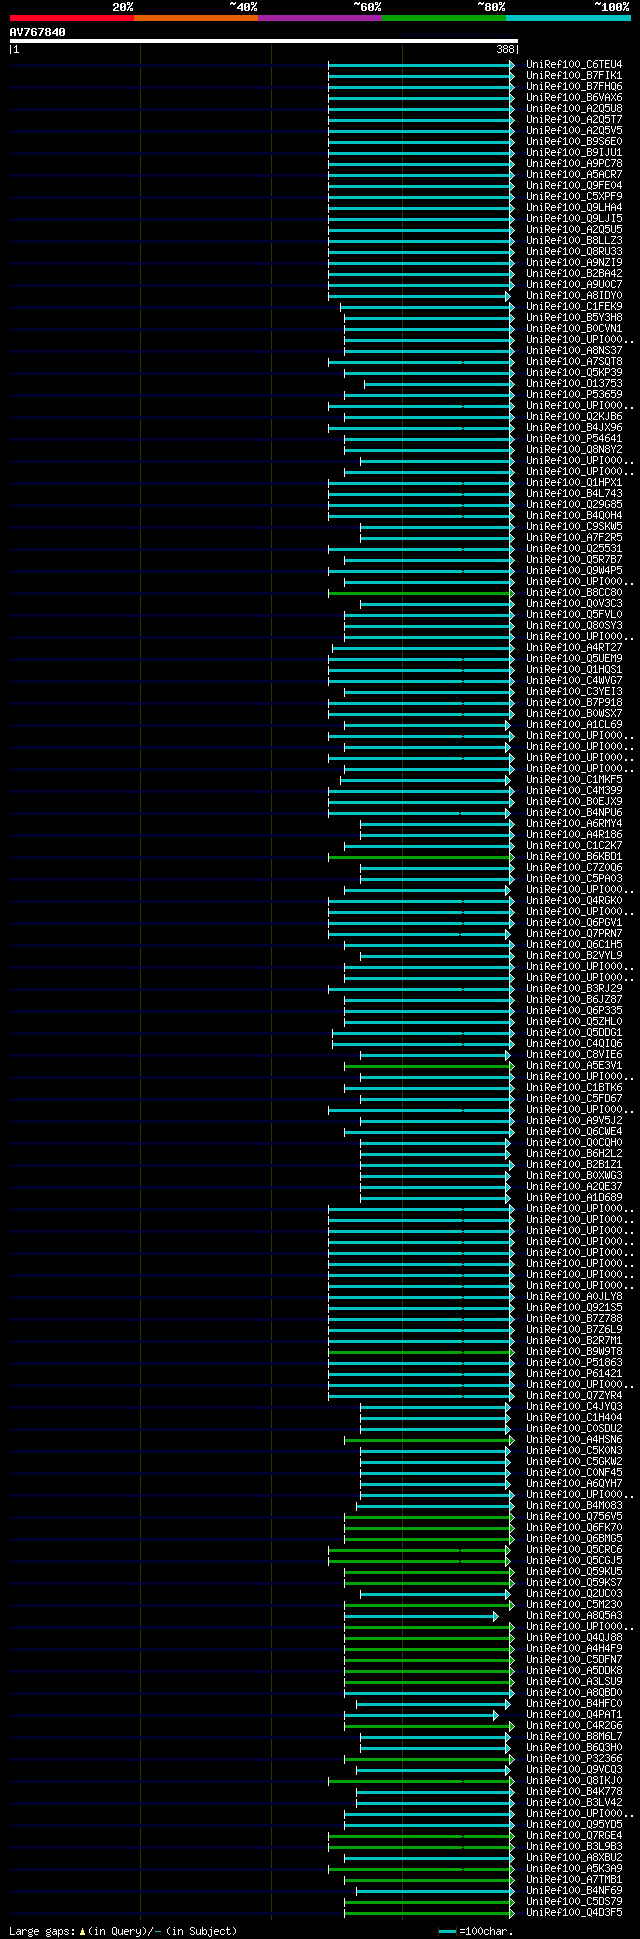Screen dimensions: 640x1939
Task: Open hit UniRef100_B7FHQ6
Action: coord(574,87)
